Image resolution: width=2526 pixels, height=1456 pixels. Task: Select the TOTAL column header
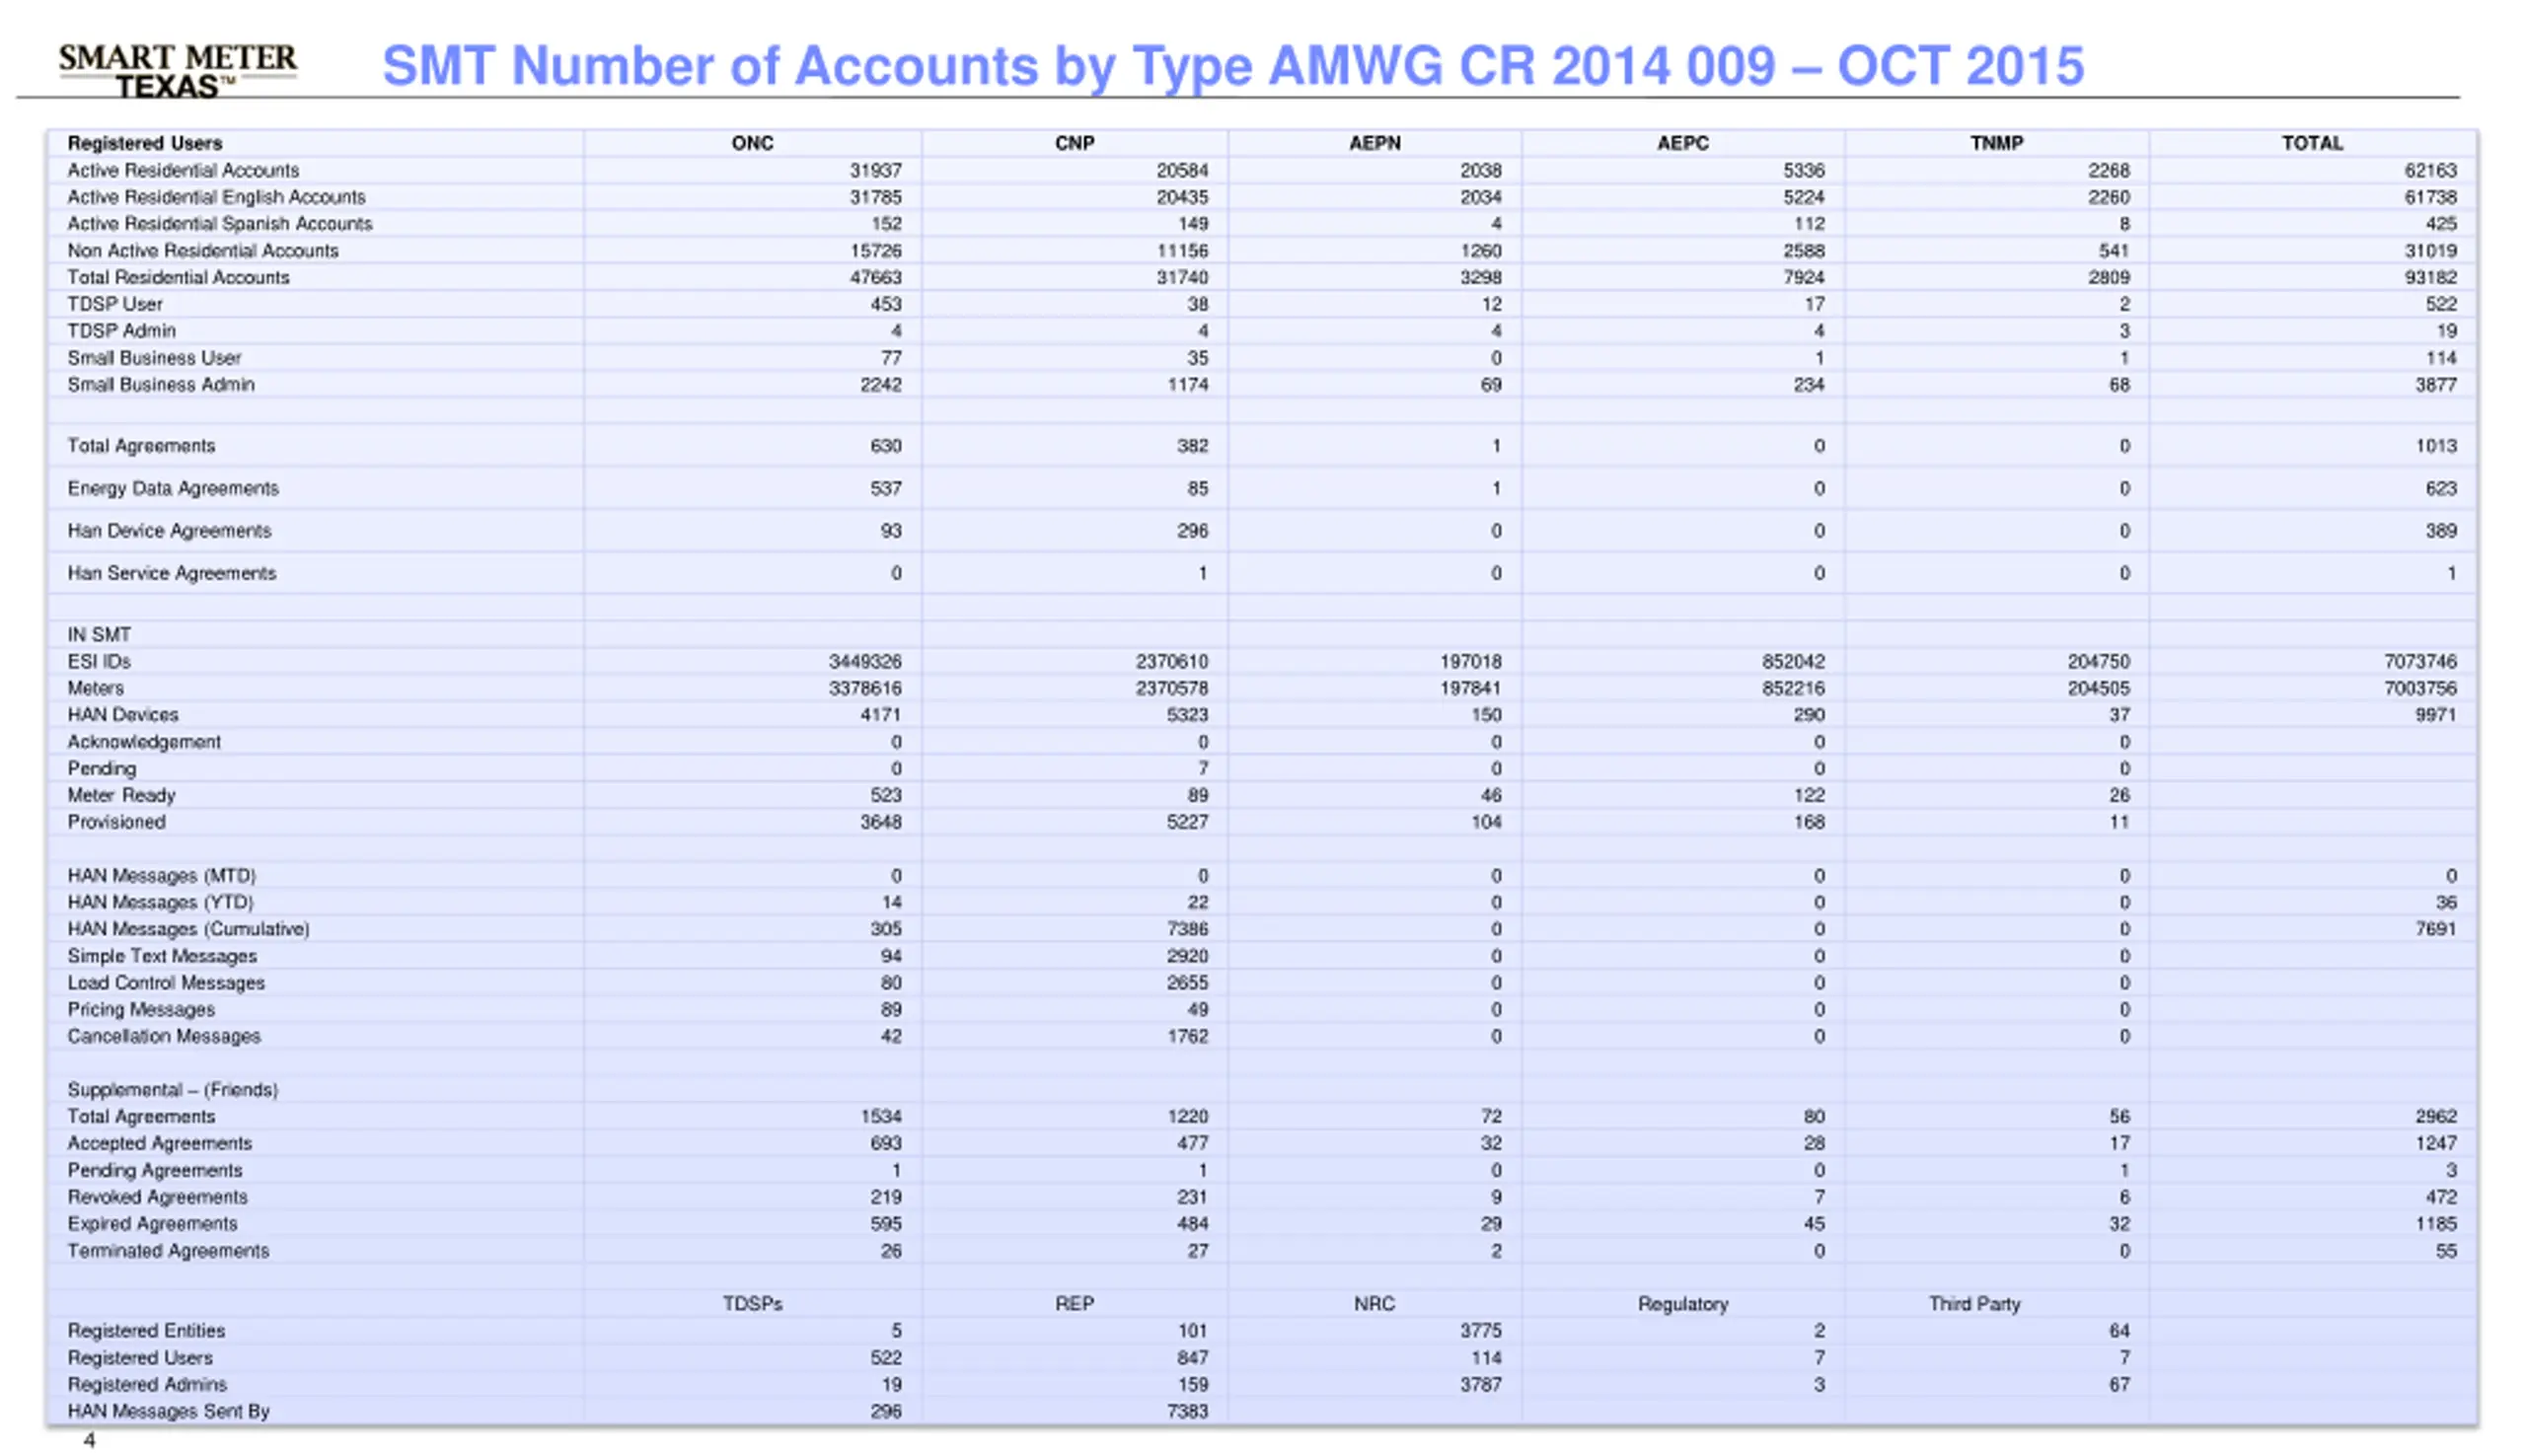[2311, 143]
